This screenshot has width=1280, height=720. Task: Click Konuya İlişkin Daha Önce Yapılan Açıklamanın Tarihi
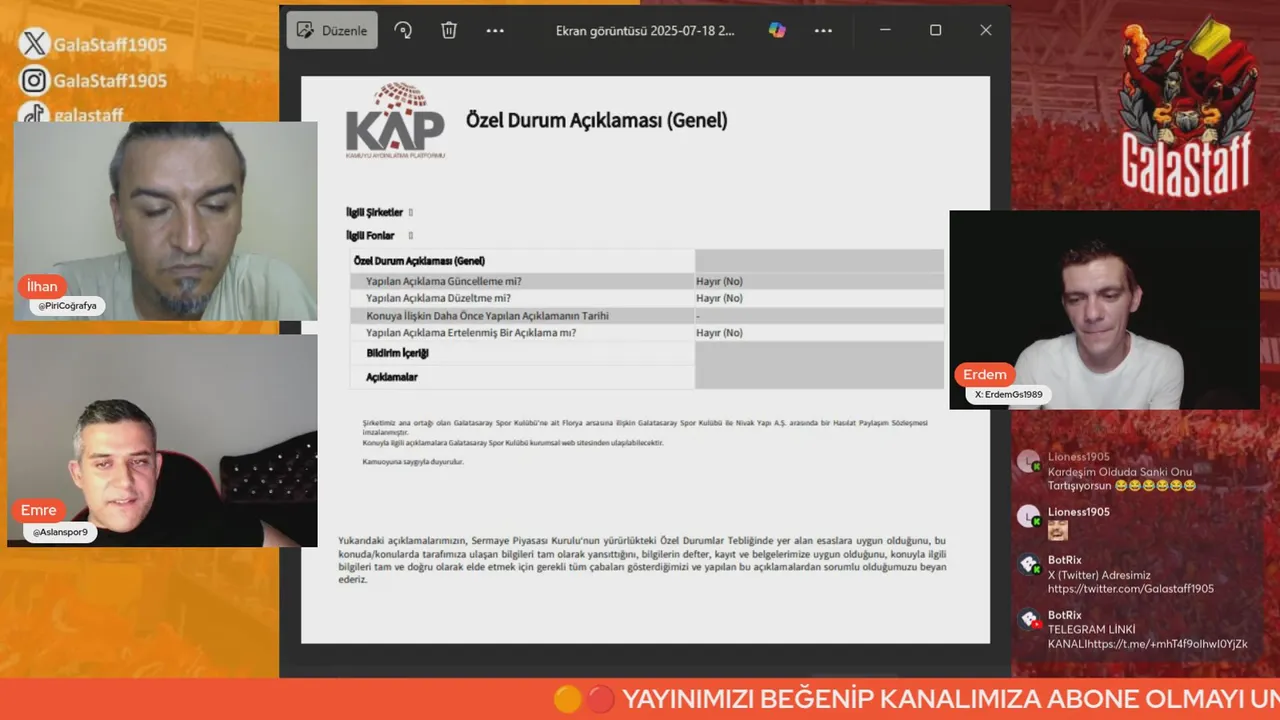[x=487, y=316]
